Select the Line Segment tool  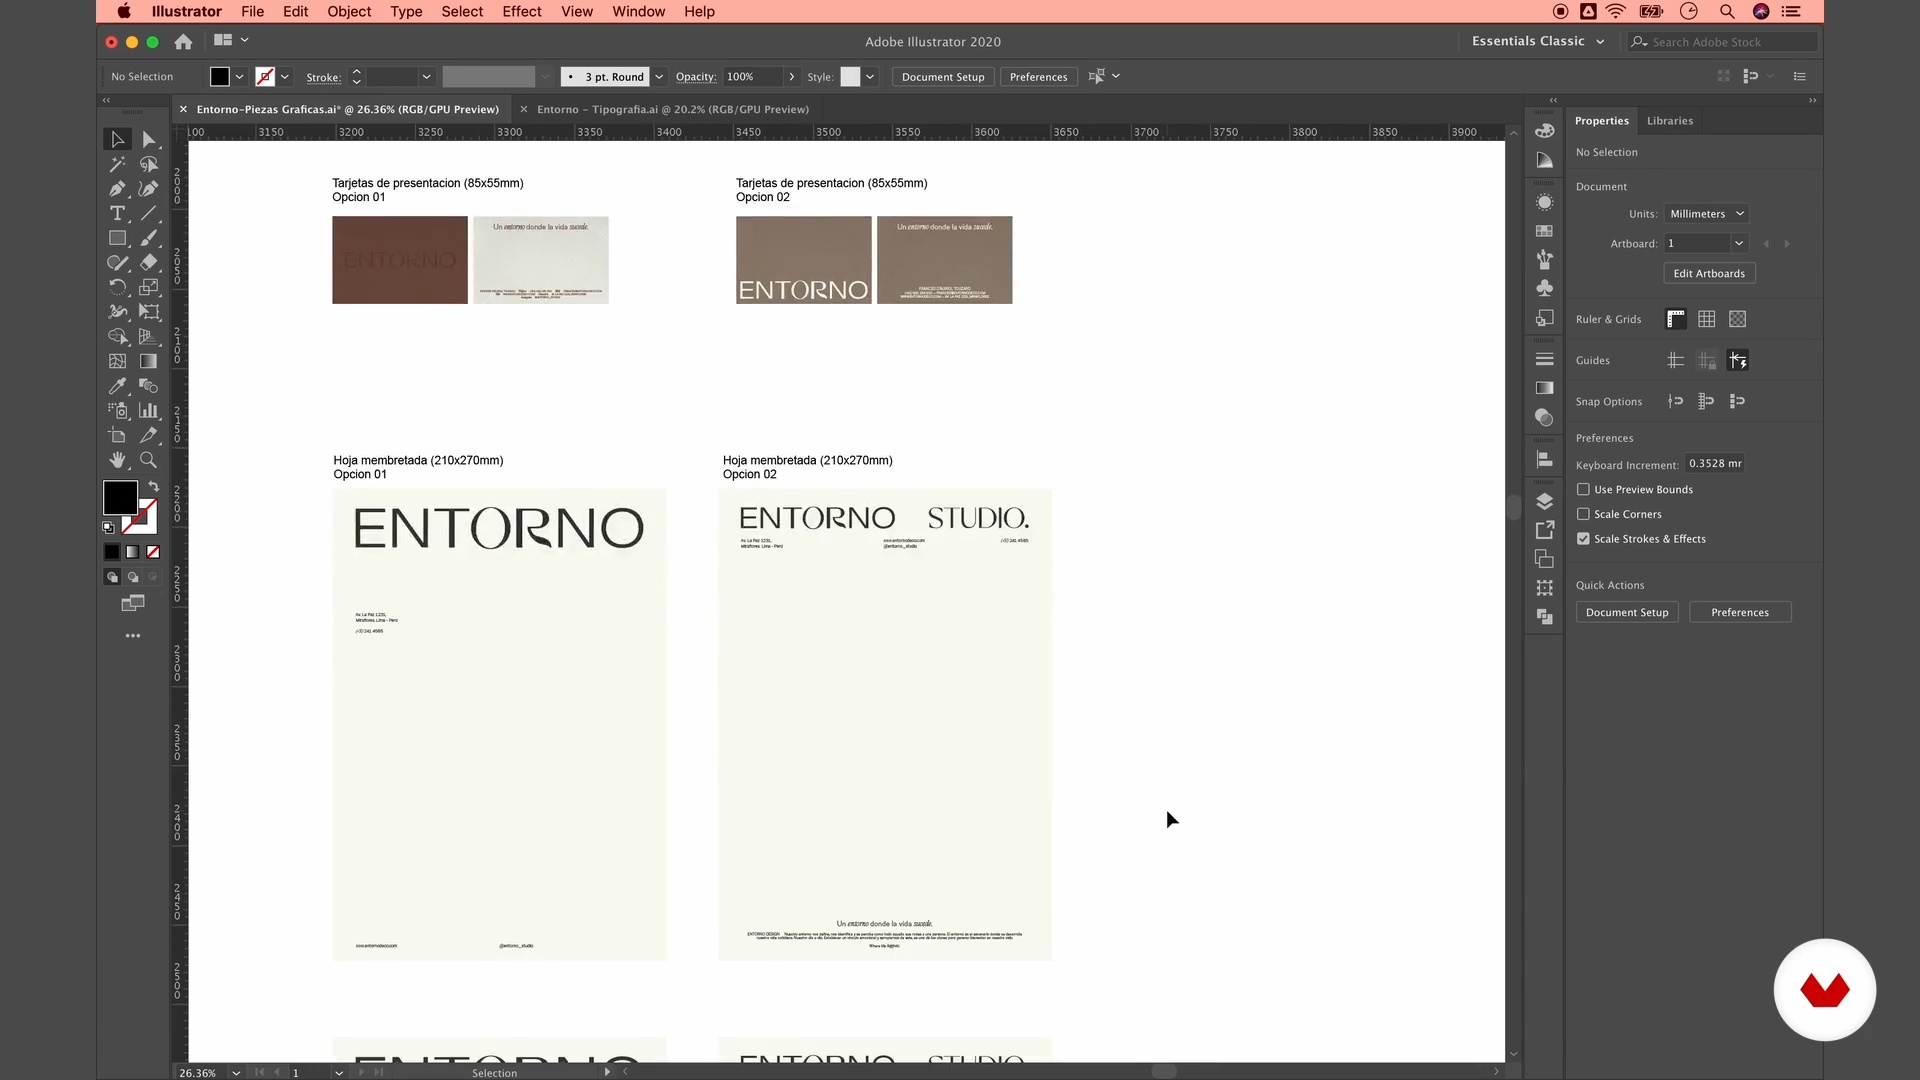click(149, 213)
